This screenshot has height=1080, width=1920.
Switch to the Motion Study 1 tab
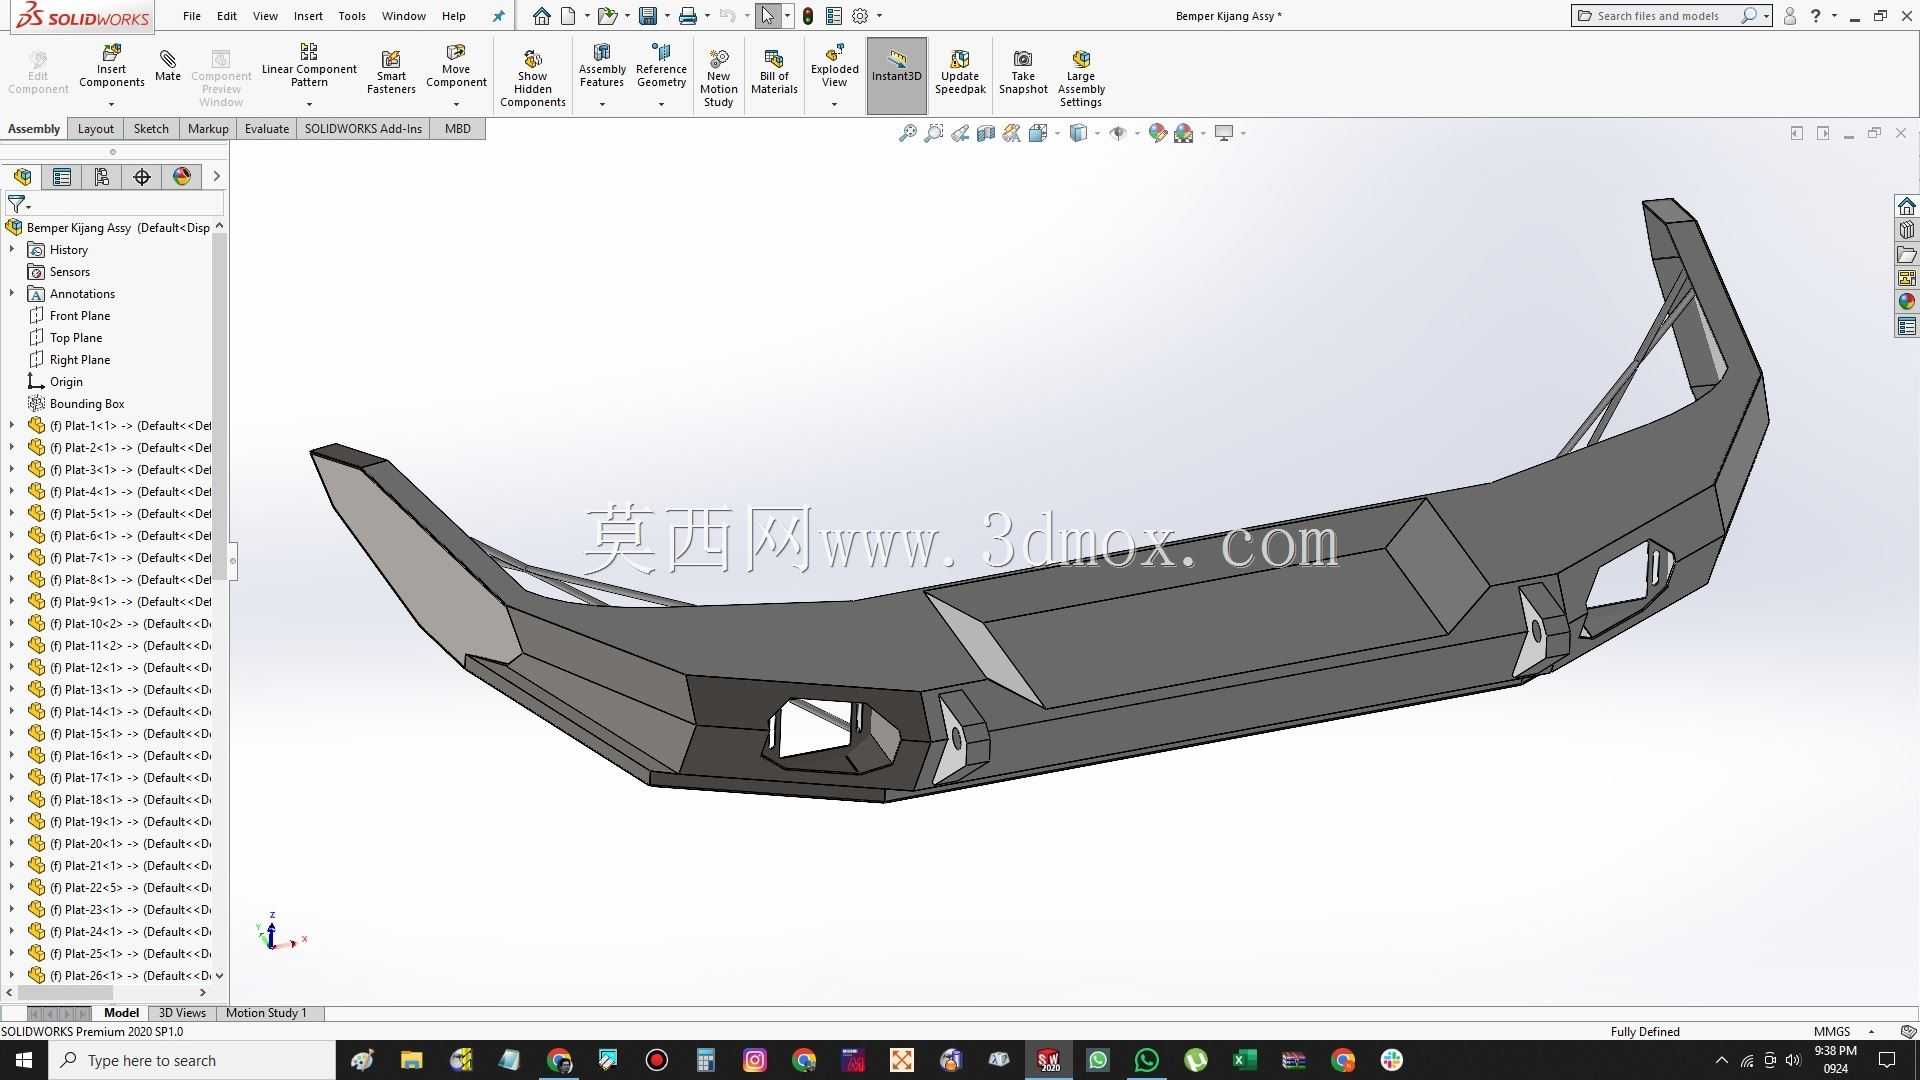coord(266,1013)
